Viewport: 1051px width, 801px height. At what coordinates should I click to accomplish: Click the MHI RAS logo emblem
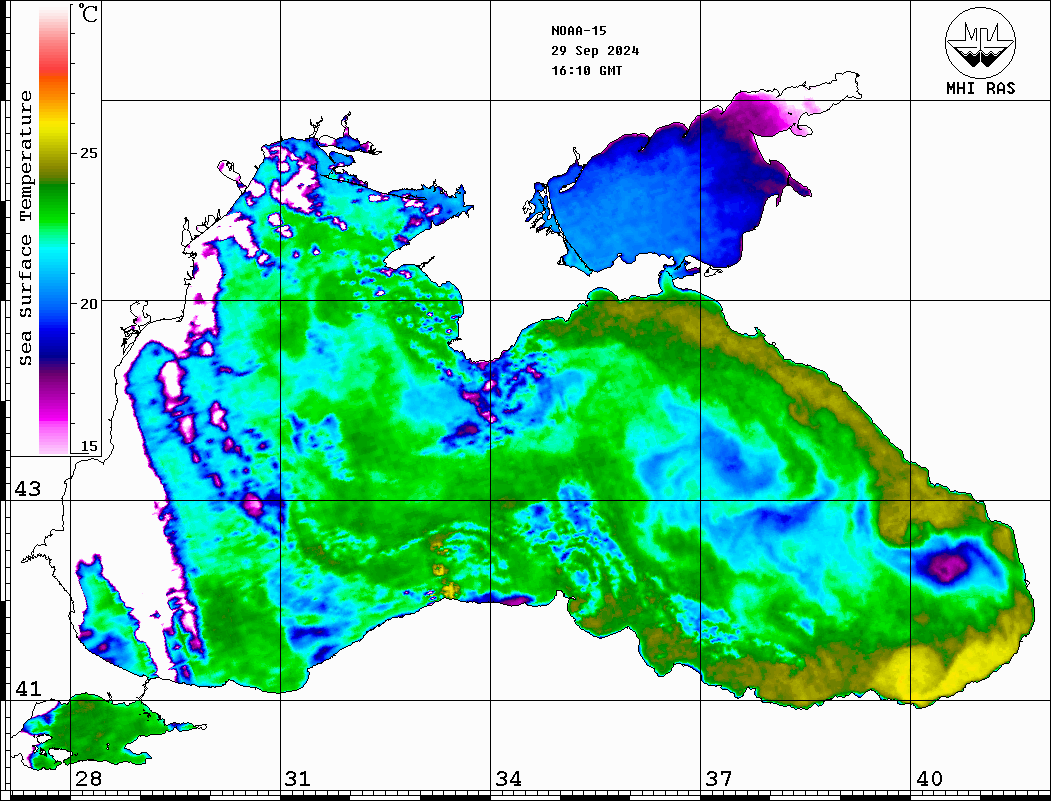point(980,42)
